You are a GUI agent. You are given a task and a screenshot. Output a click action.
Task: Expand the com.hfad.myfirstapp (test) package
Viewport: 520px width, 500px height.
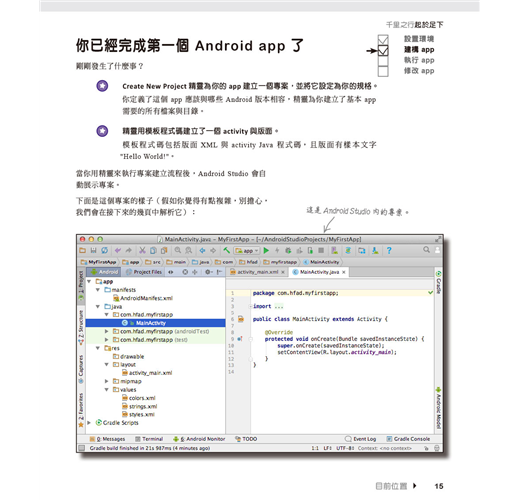107,340
